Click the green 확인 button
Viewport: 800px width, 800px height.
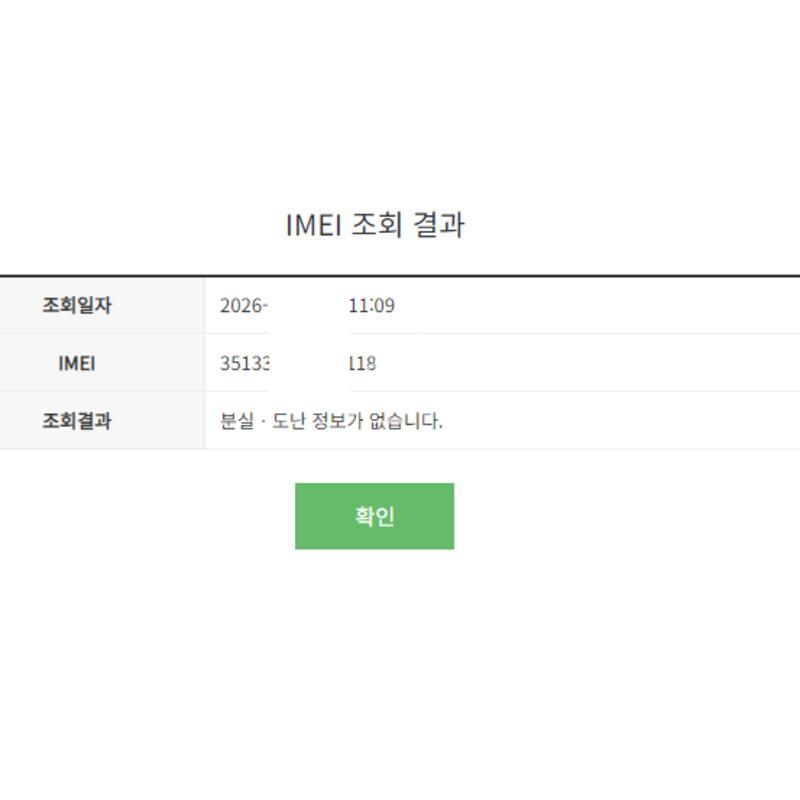pos(374,516)
